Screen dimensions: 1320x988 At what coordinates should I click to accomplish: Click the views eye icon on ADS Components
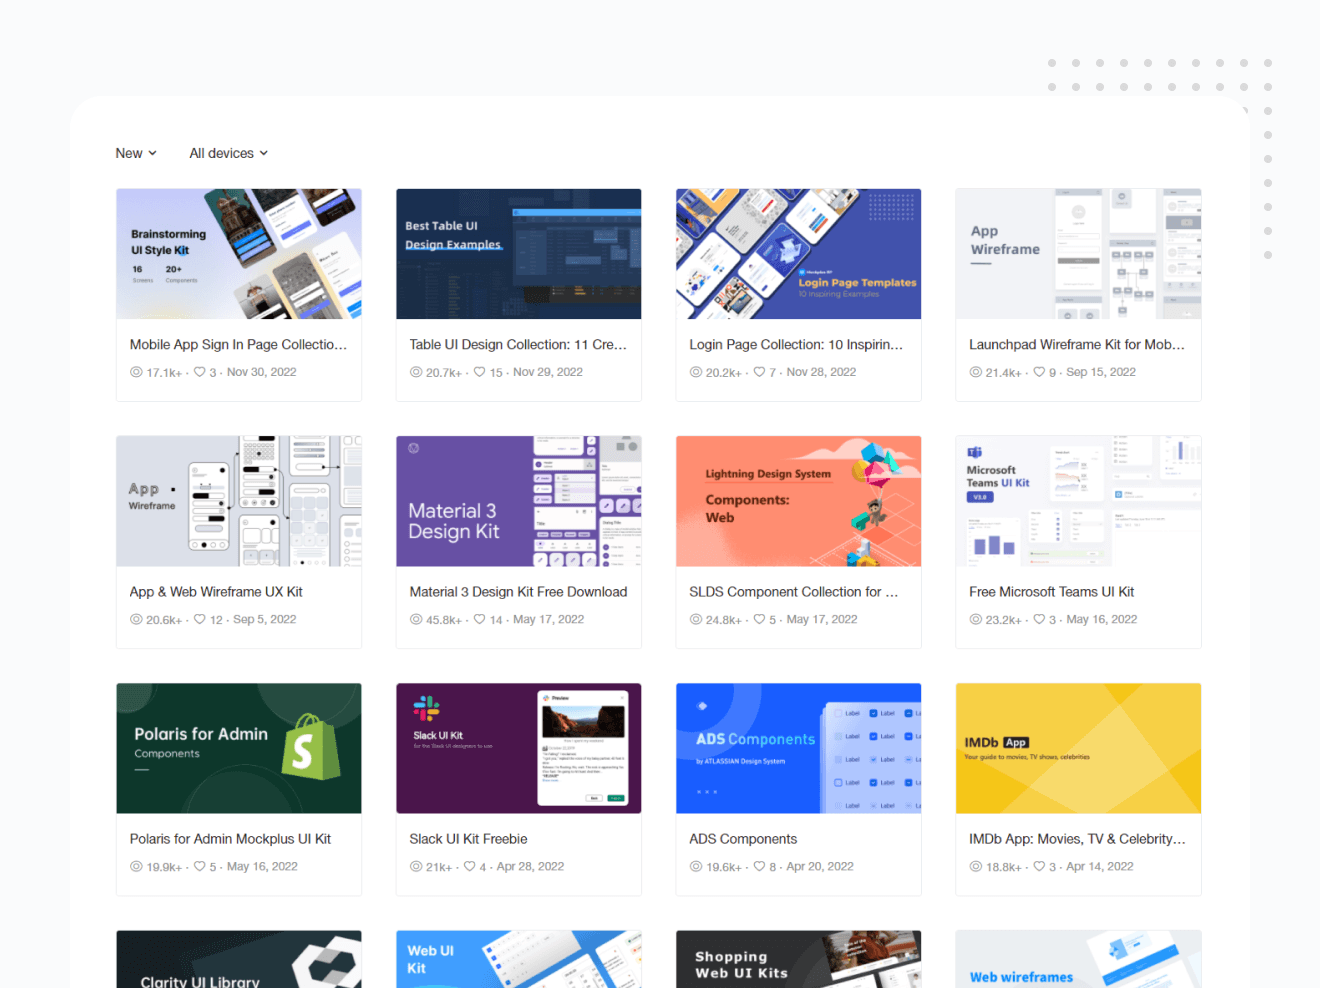696,867
